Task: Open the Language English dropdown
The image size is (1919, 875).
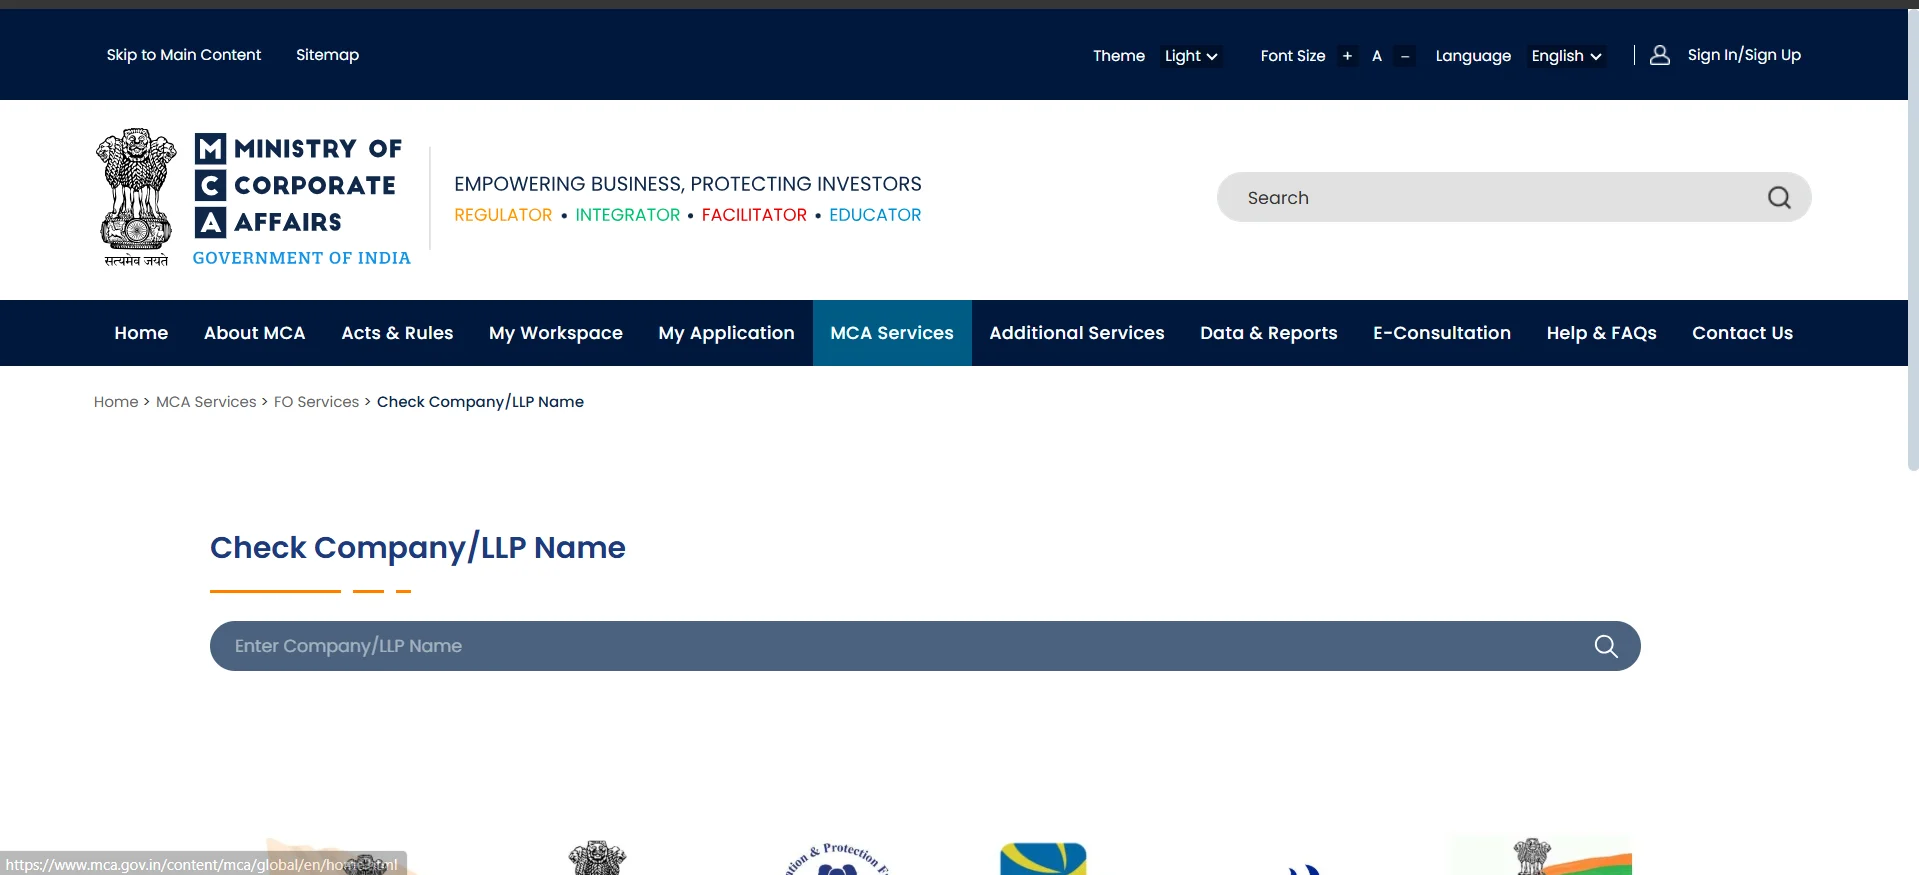Action: tap(1566, 56)
